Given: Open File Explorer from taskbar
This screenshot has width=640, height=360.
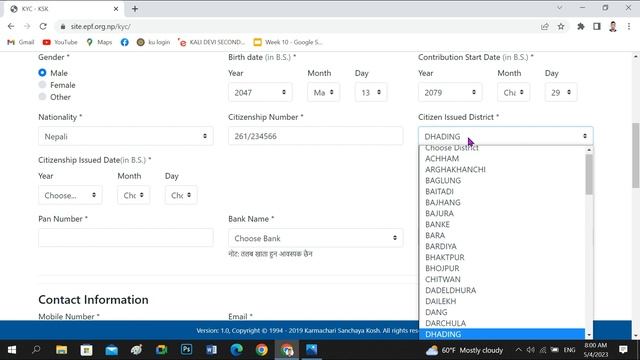Looking at the screenshot, I should point(62,350).
